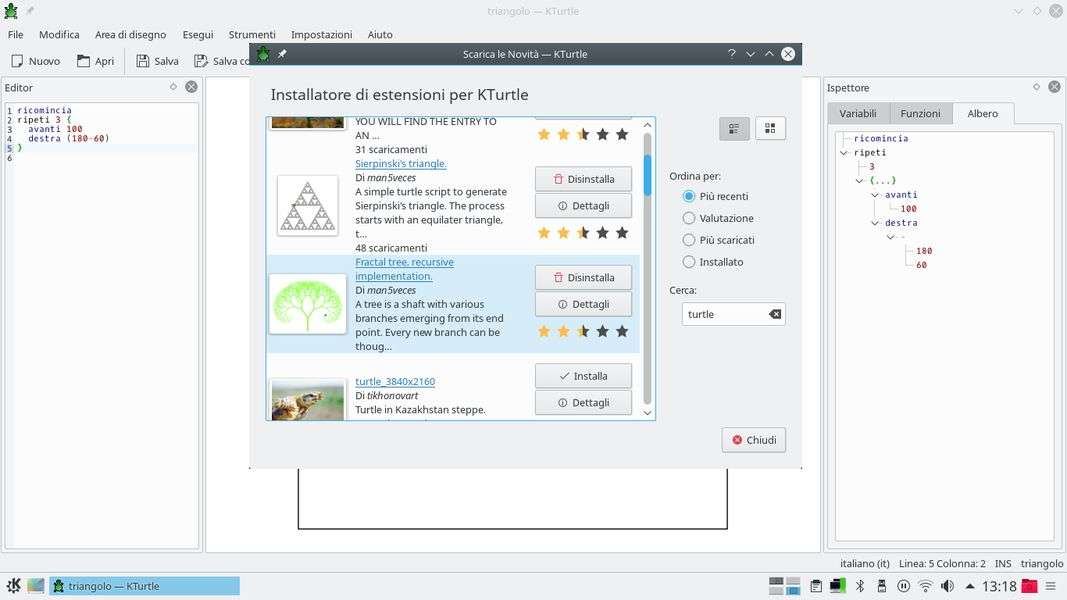Open the KDE application launcher

pyautogui.click(x=13, y=586)
